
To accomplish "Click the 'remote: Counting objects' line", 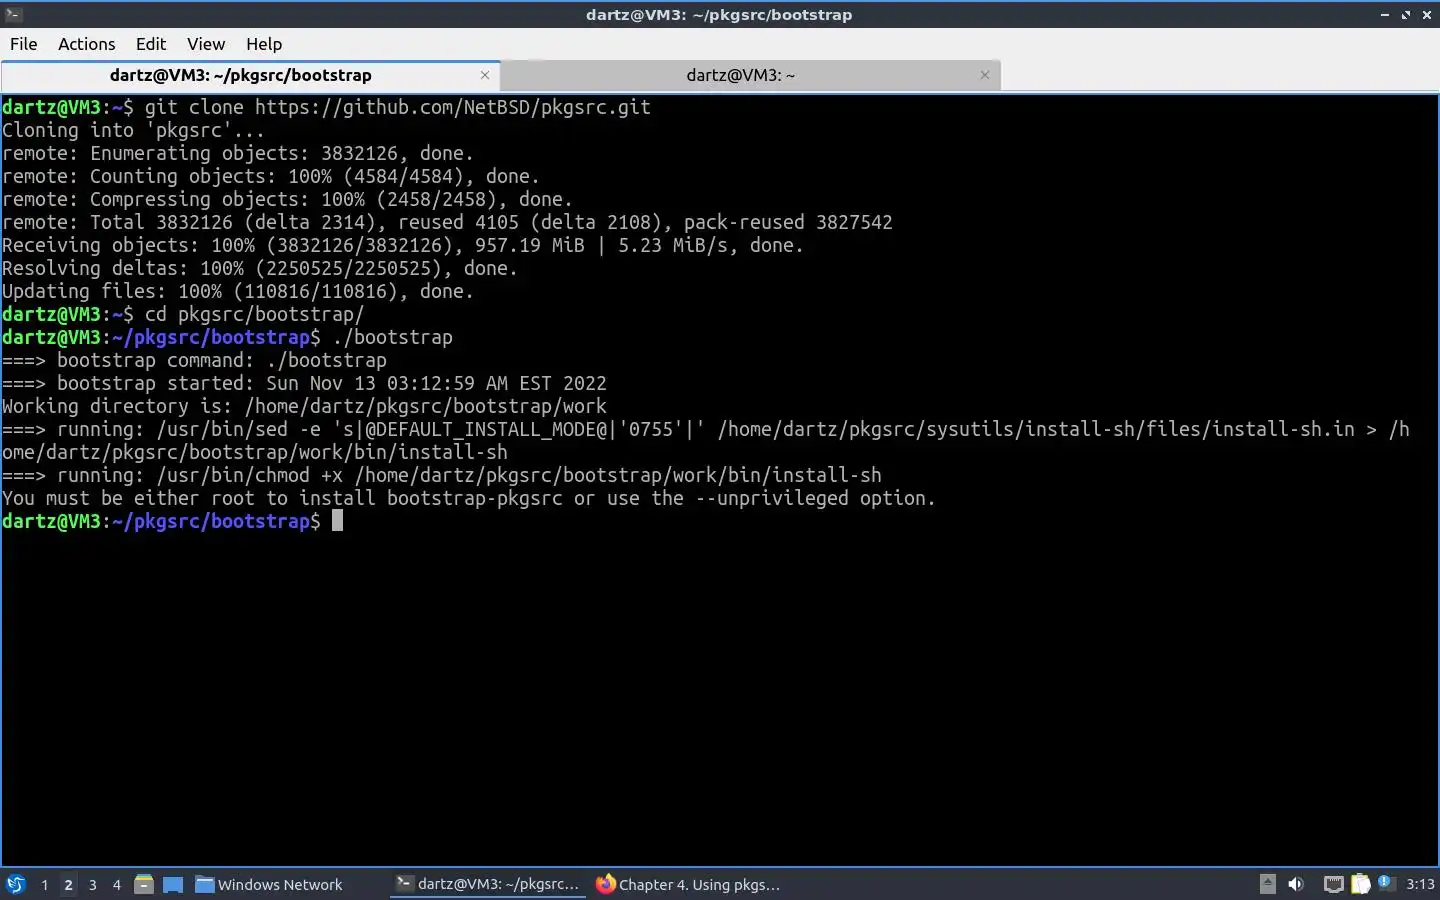I will pos(271,176).
